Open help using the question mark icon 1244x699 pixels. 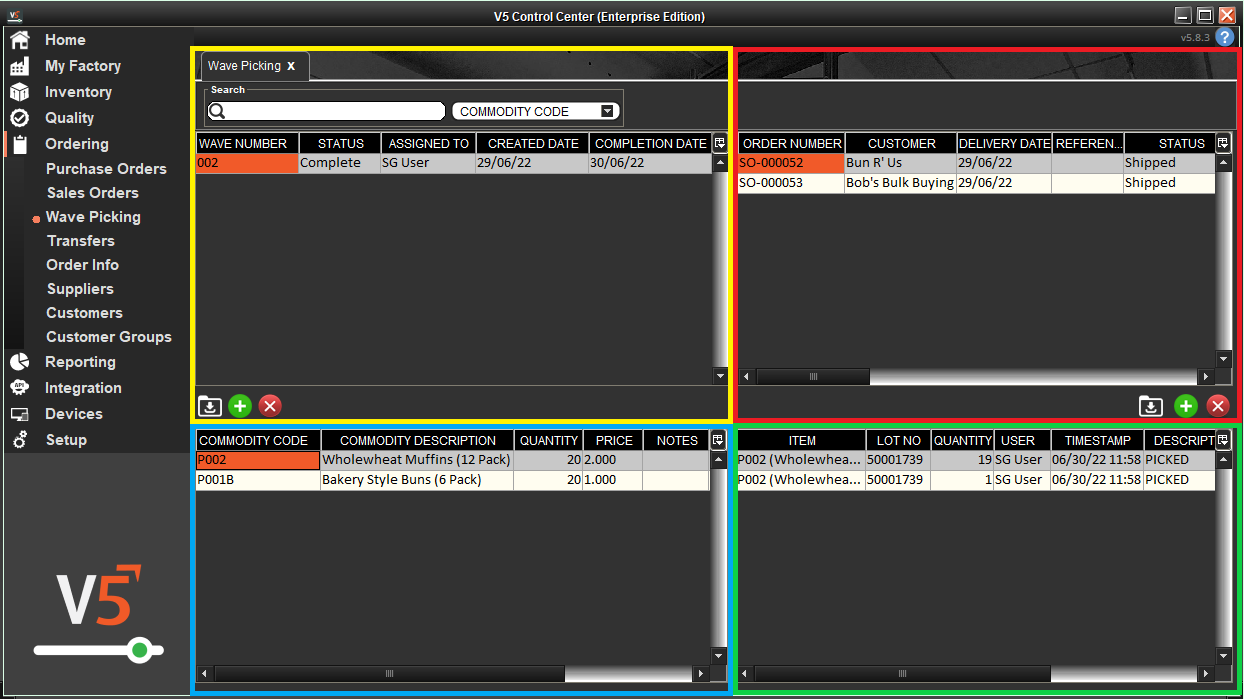tap(1225, 37)
